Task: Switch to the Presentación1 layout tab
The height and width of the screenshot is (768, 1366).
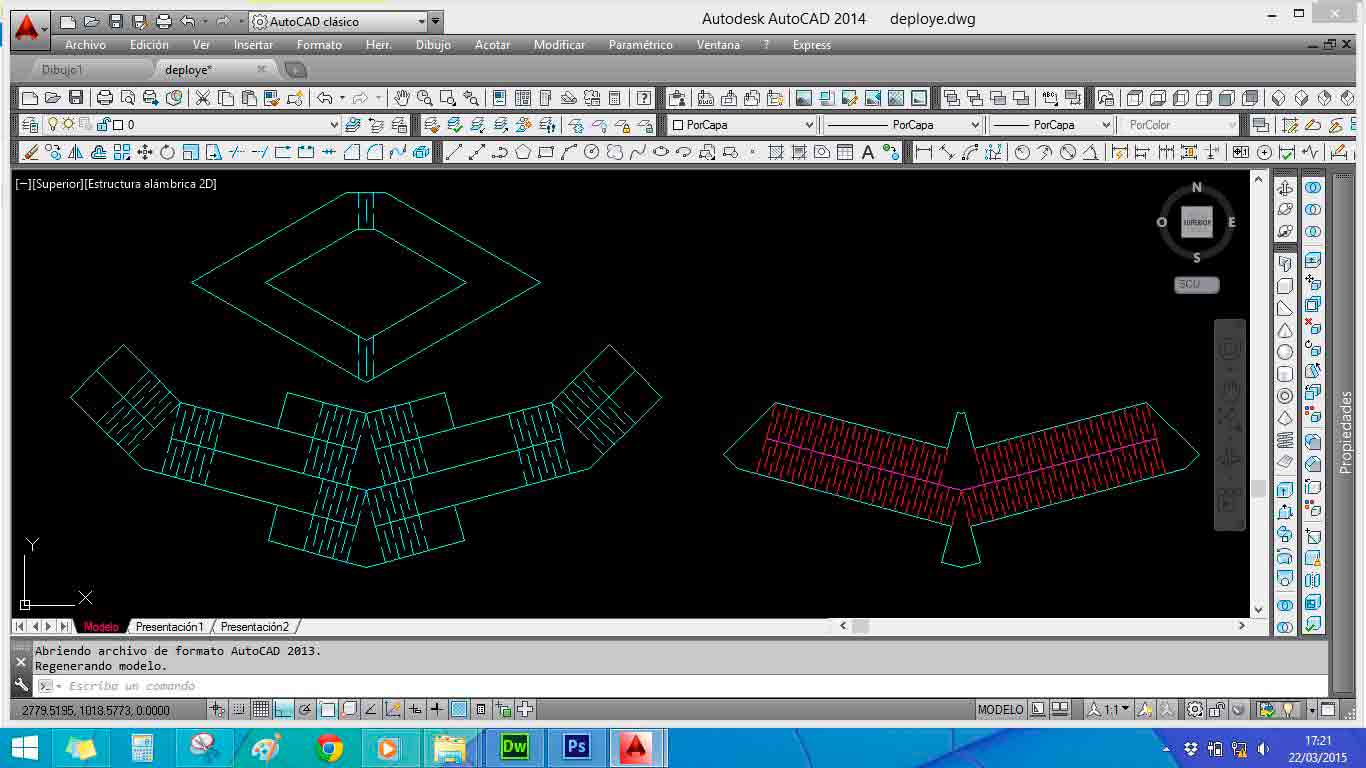Action: coord(169,627)
